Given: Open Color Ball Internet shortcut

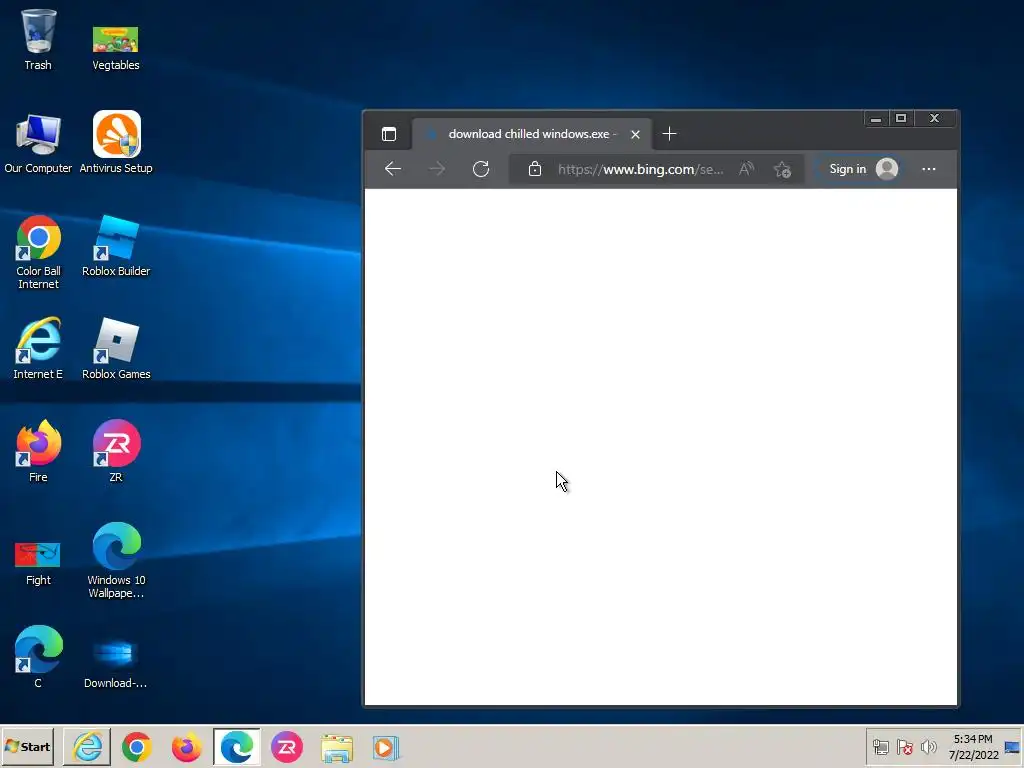Looking at the screenshot, I should pos(39,251).
